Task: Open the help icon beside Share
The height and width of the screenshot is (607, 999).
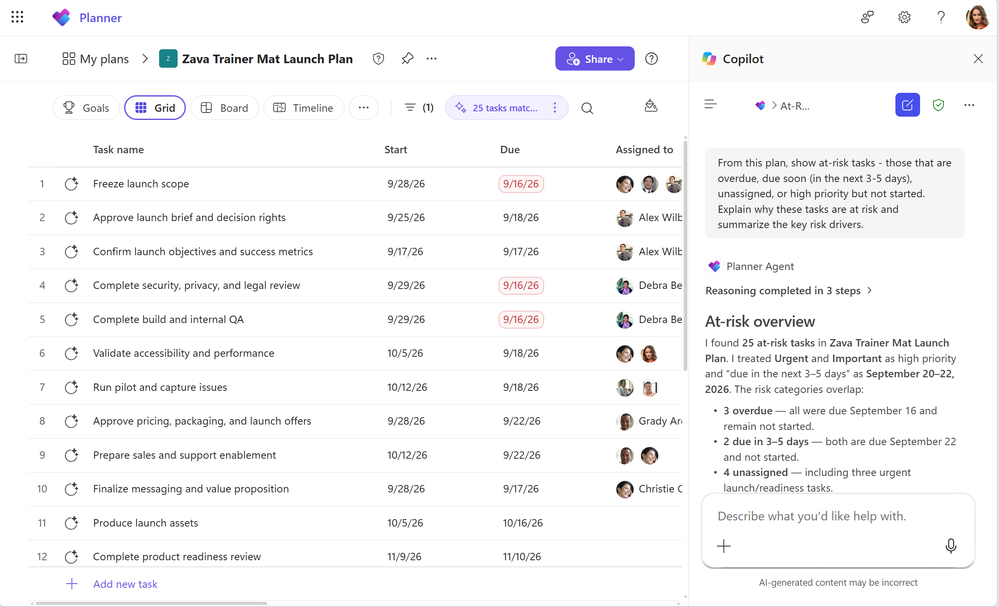Action: 651,59
